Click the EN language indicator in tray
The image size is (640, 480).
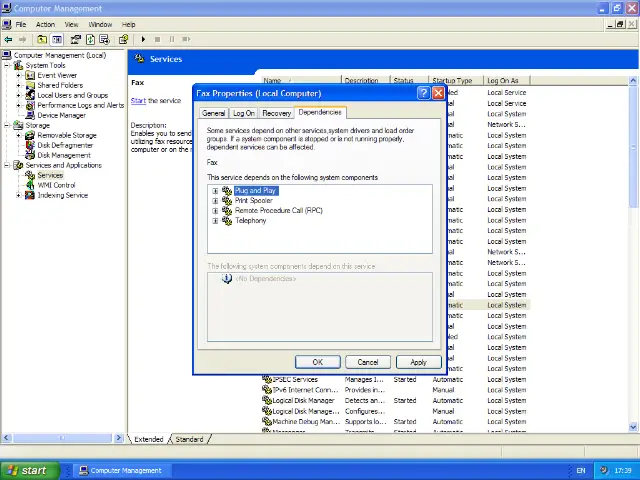click(580, 471)
